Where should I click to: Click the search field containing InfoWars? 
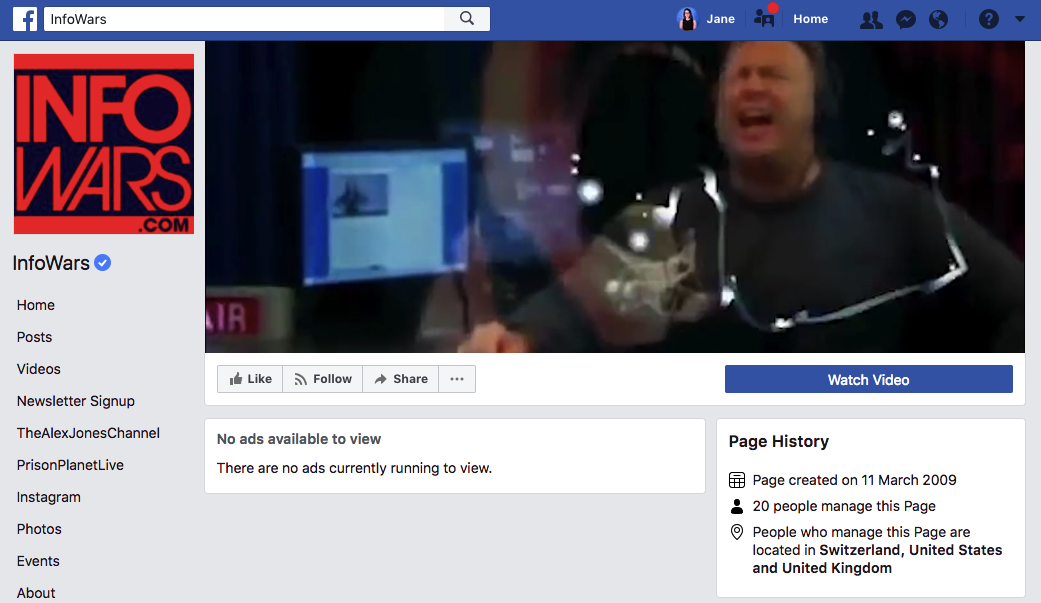click(x=244, y=19)
